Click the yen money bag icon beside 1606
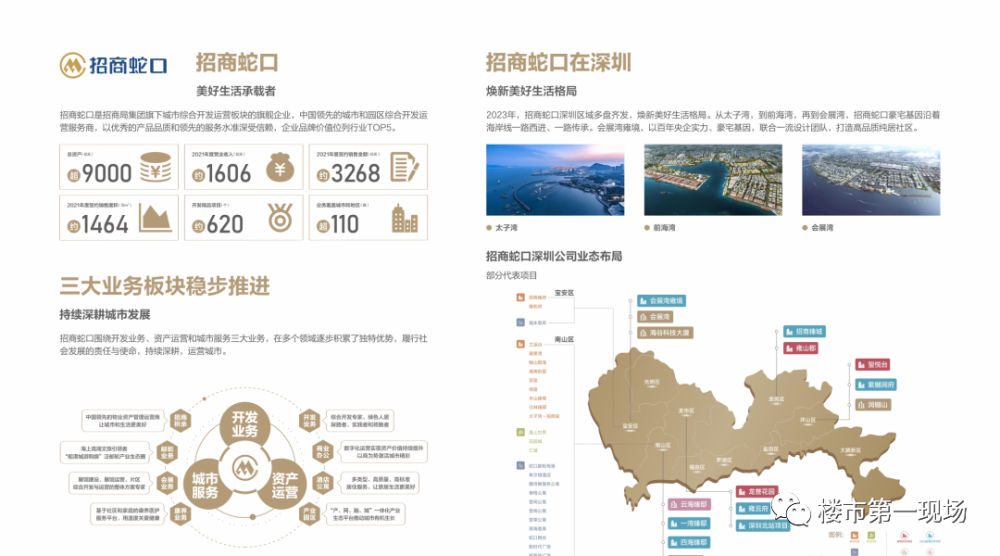 click(x=280, y=168)
